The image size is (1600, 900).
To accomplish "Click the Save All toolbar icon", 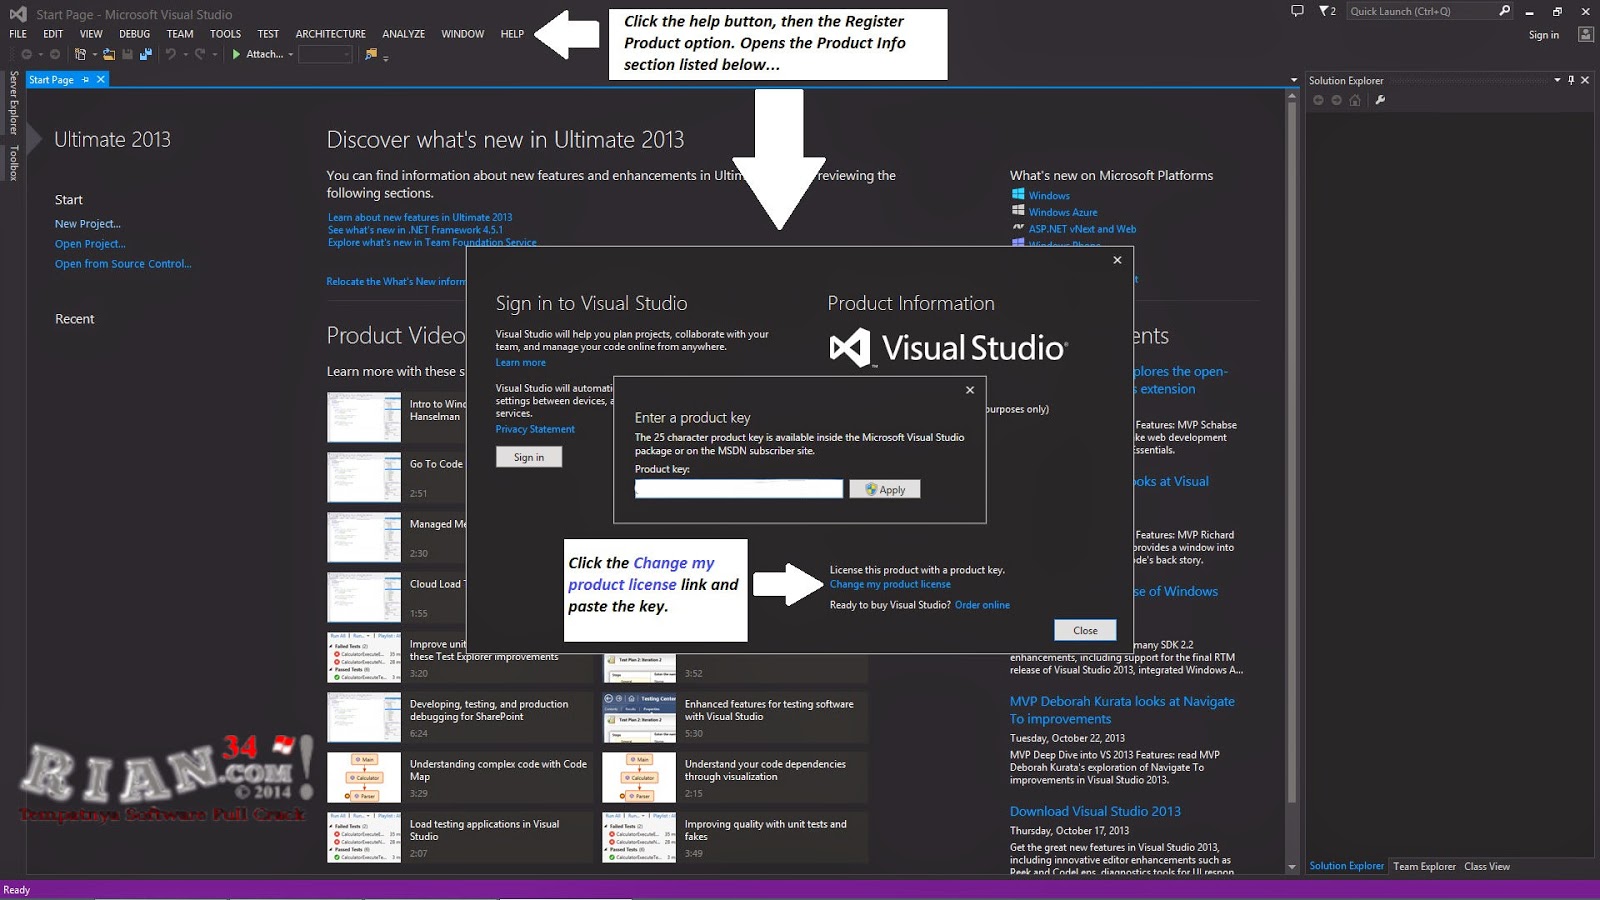I will tap(146, 54).
